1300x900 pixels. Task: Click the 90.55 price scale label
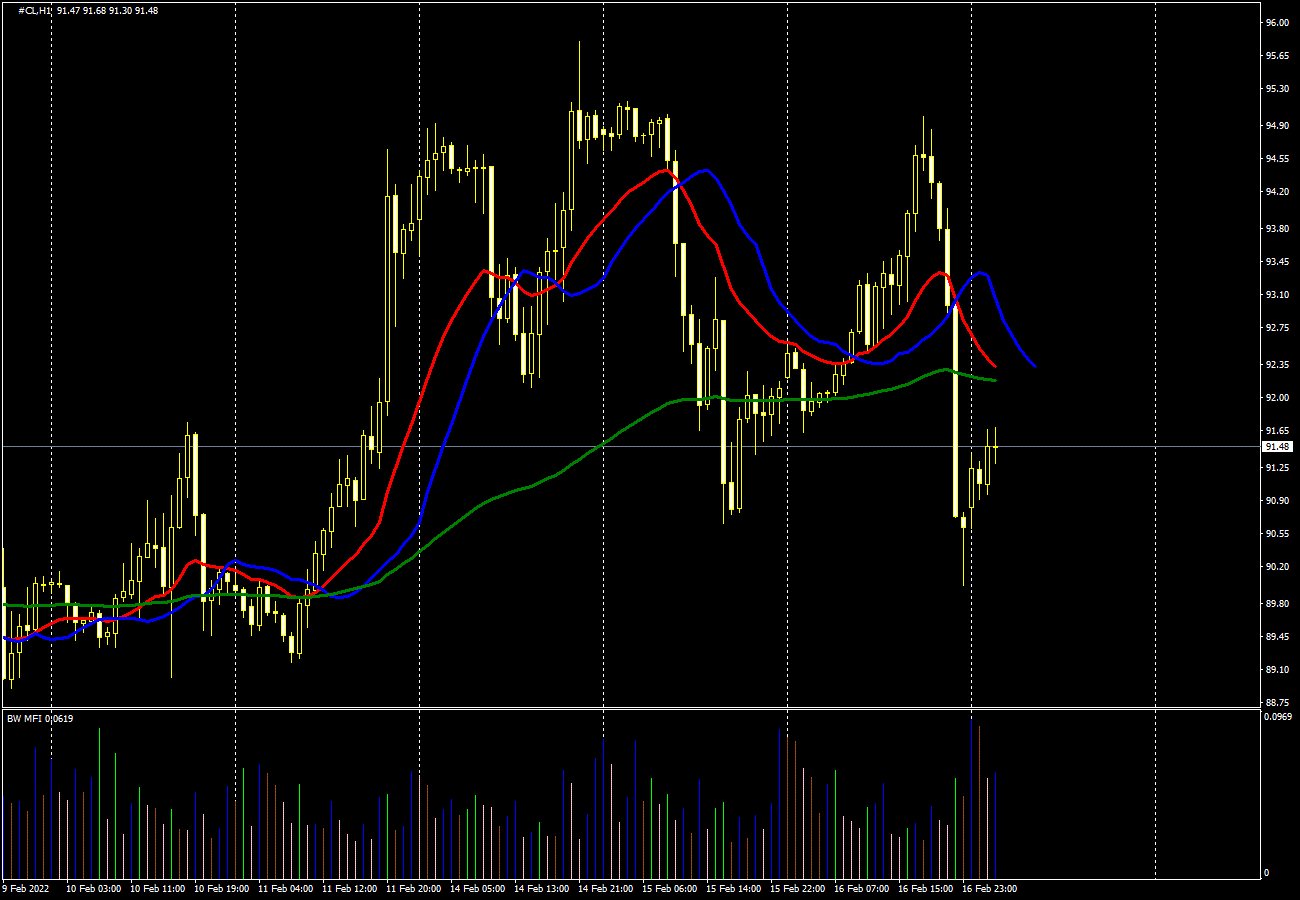(x=1277, y=534)
